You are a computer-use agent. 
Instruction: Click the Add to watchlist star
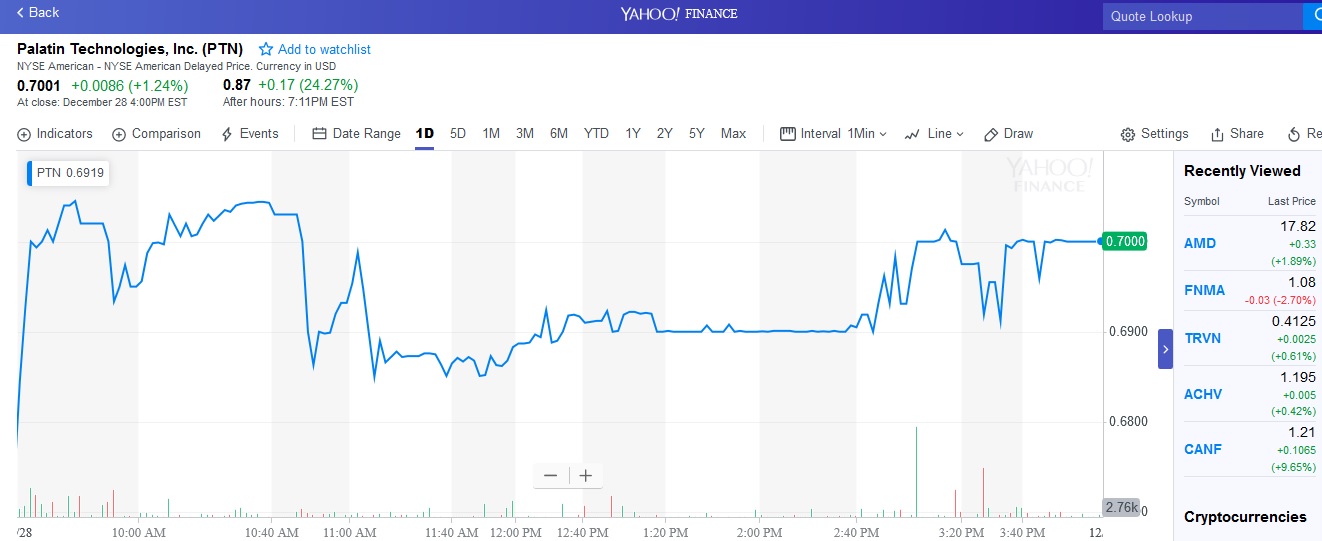[x=266, y=49]
